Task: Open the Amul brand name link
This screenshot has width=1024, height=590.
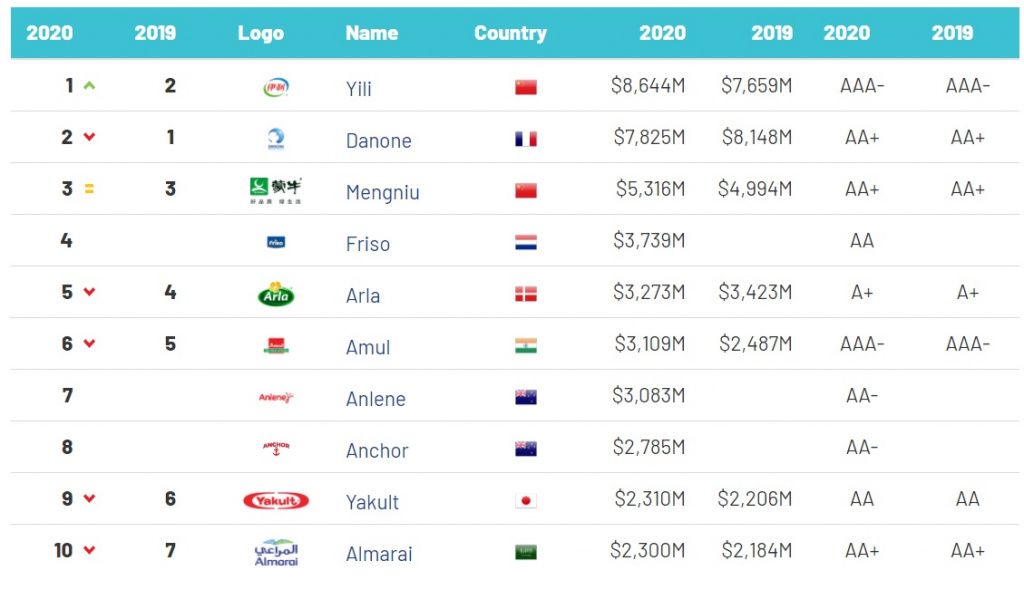Action: (368, 347)
